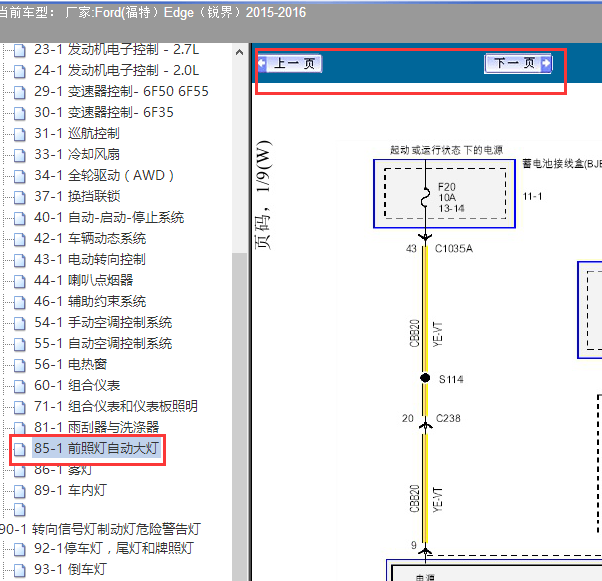Click document icon beside 31-1 巡航控制
This screenshot has height=581, width=602.
point(20,134)
